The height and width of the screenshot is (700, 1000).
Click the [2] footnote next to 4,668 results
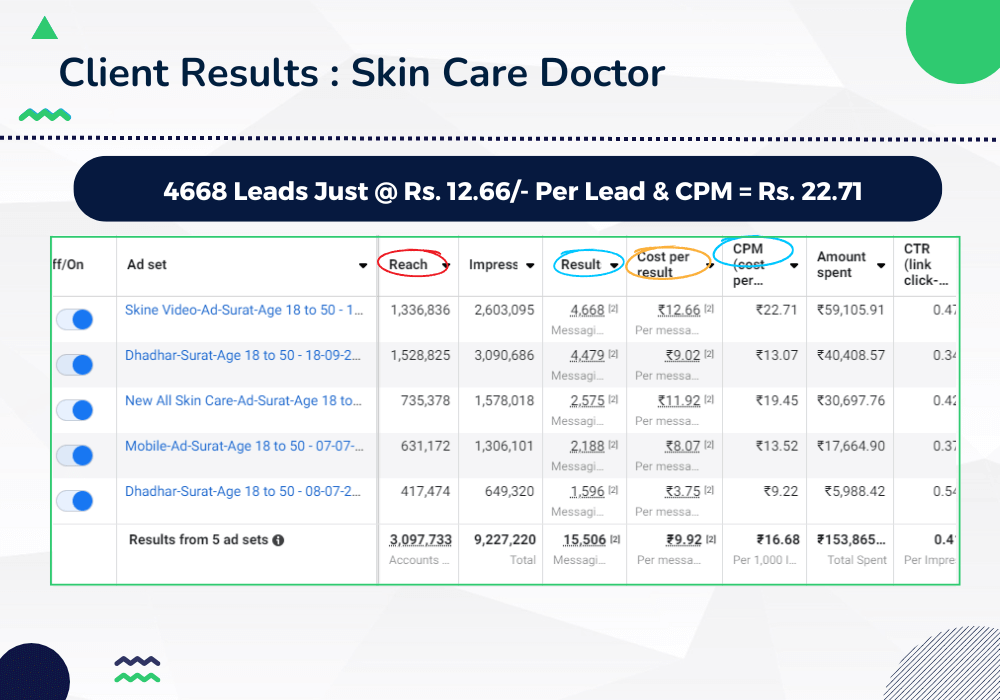[613, 310]
